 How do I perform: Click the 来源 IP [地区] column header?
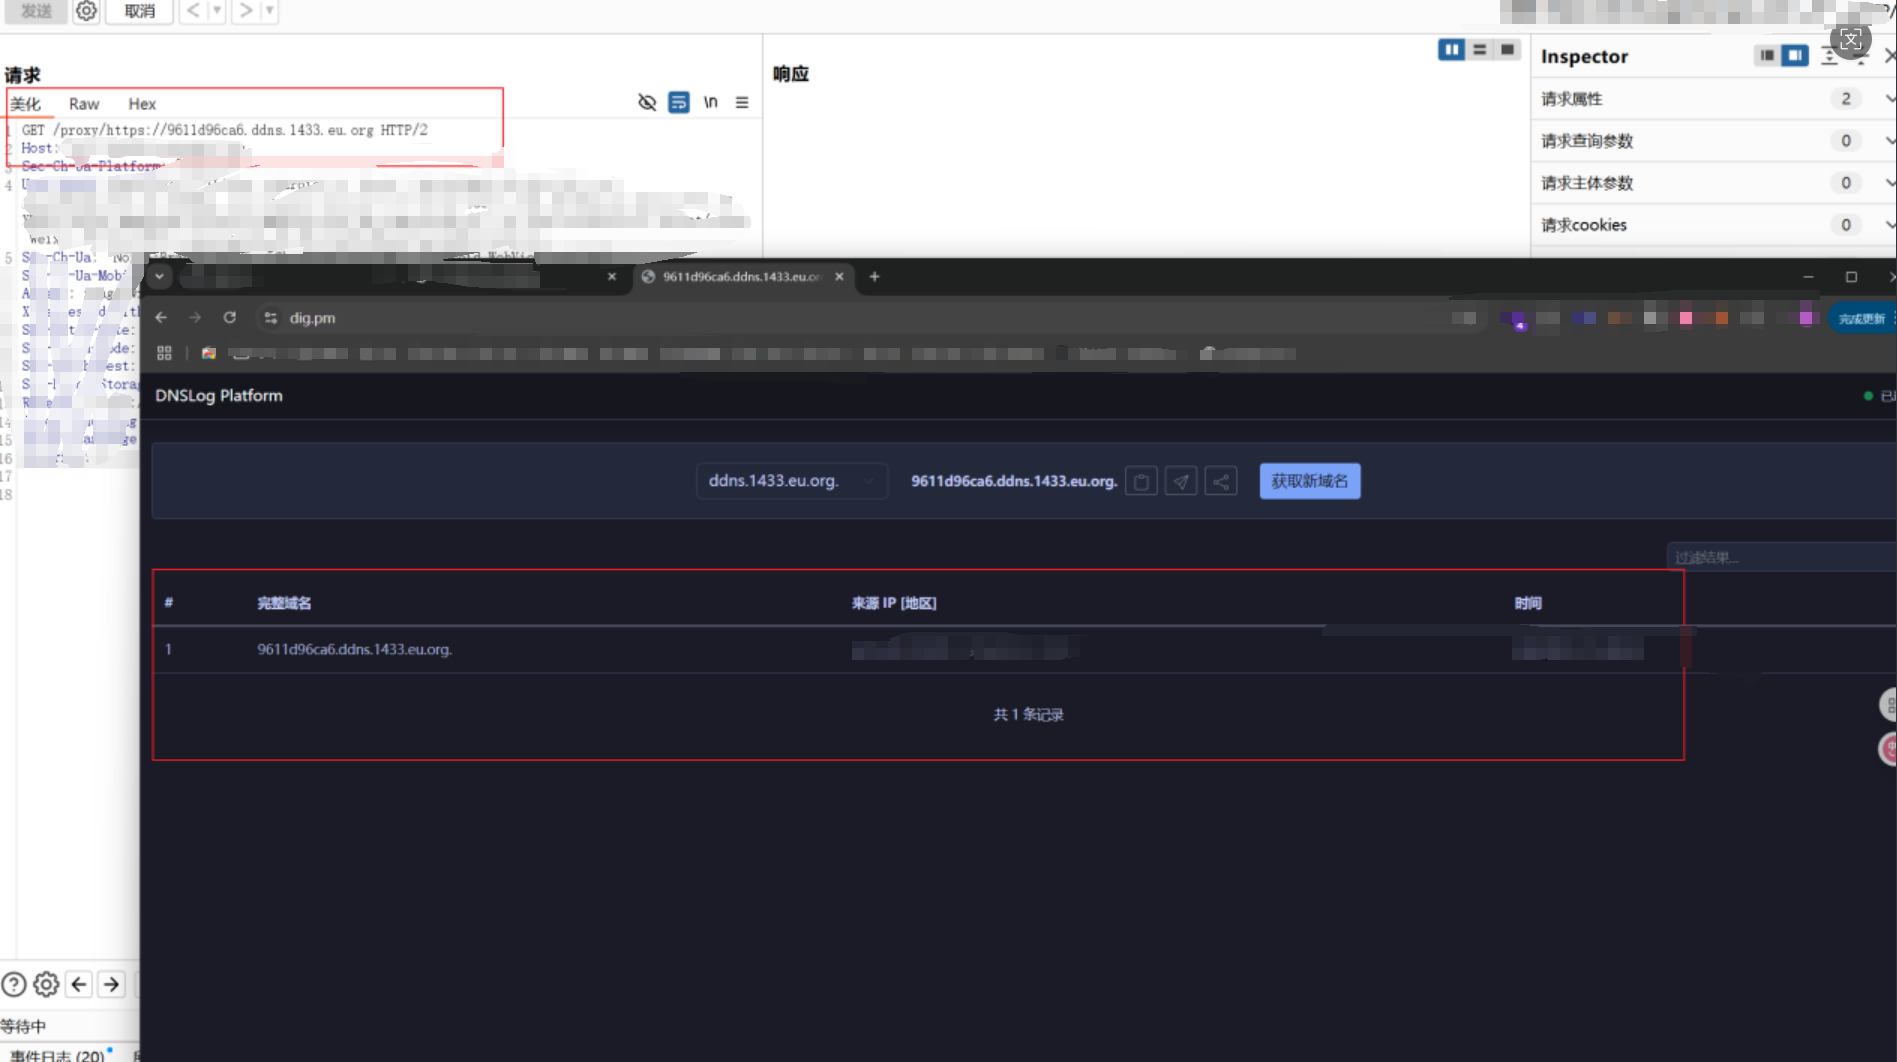(894, 603)
